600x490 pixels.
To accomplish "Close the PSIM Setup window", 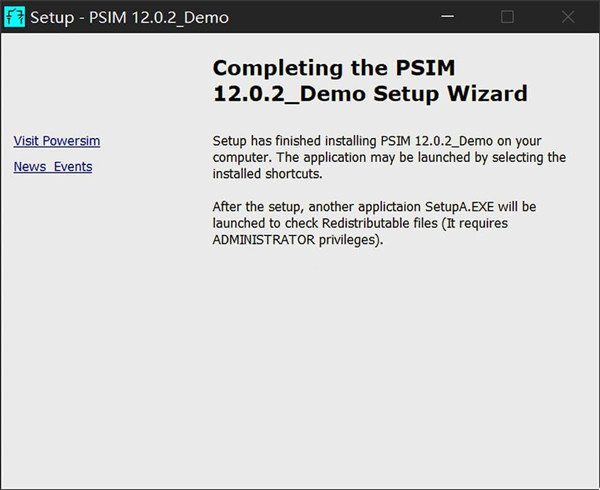I will coord(568,16).
